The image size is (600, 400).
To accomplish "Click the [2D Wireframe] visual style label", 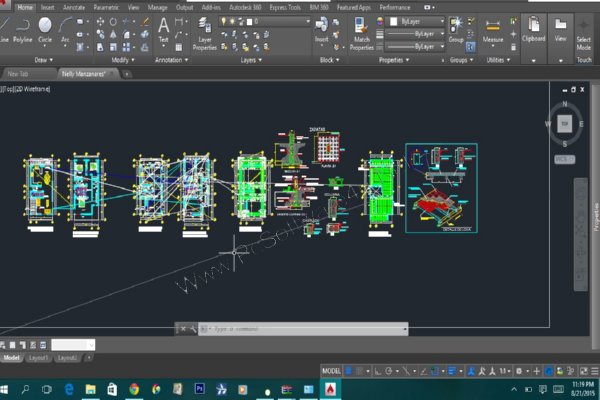I will tap(33, 89).
